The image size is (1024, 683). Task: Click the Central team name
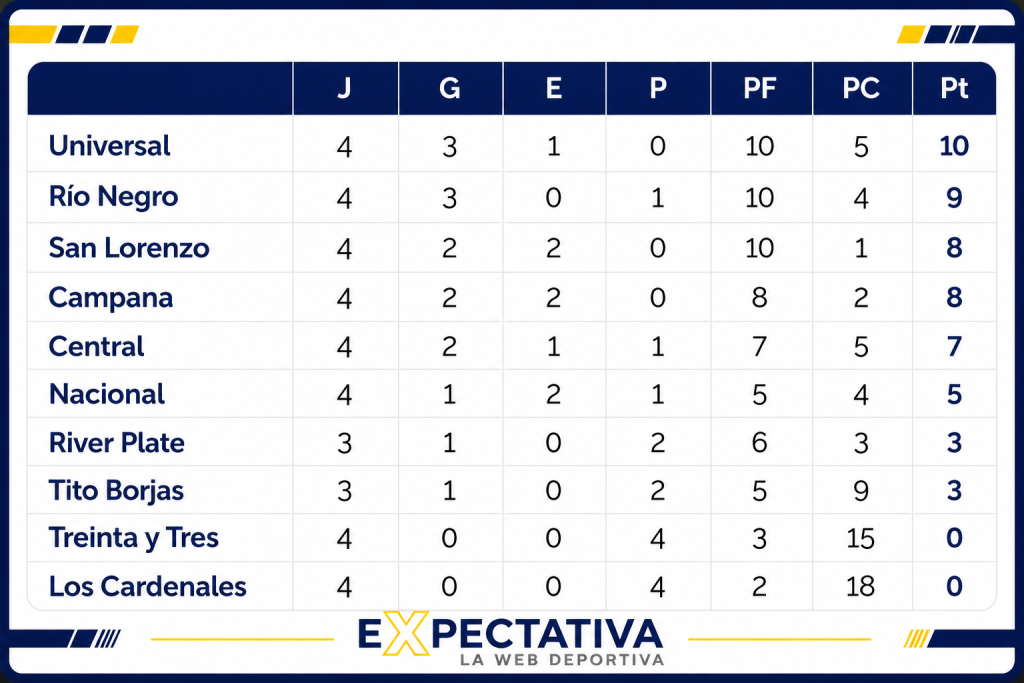(96, 347)
